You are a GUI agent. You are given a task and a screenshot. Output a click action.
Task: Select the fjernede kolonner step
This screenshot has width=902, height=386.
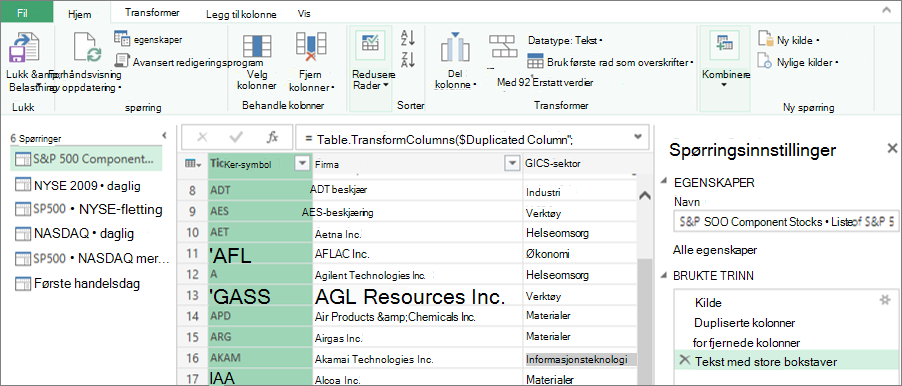746,343
